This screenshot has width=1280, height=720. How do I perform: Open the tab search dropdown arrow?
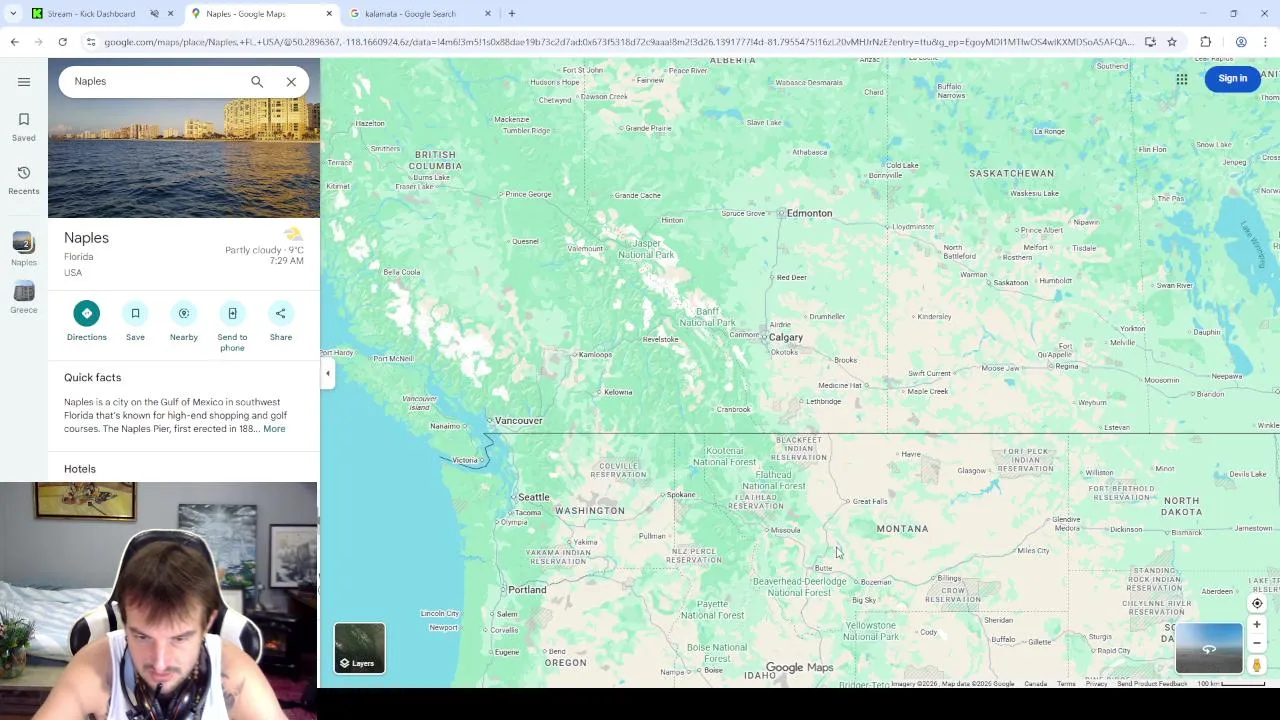pyautogui.click(x=13, y=14)
